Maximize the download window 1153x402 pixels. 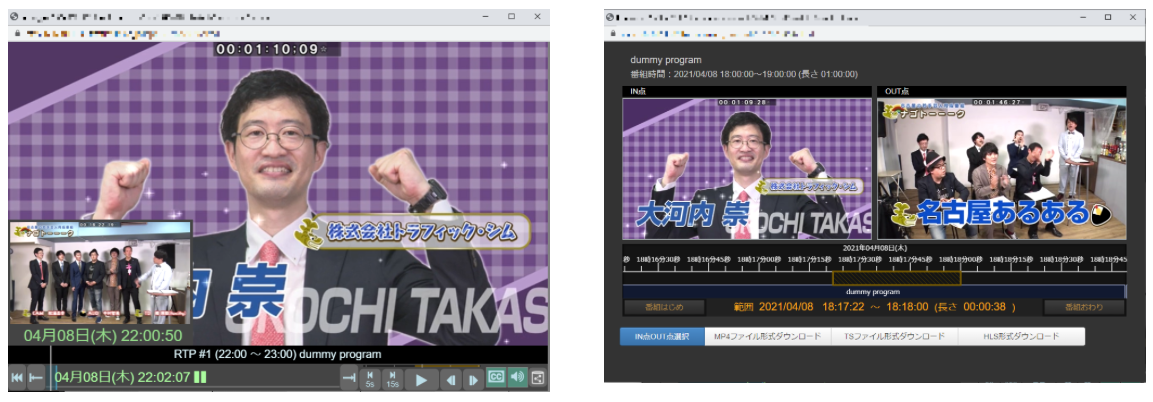click(1107, 16)
